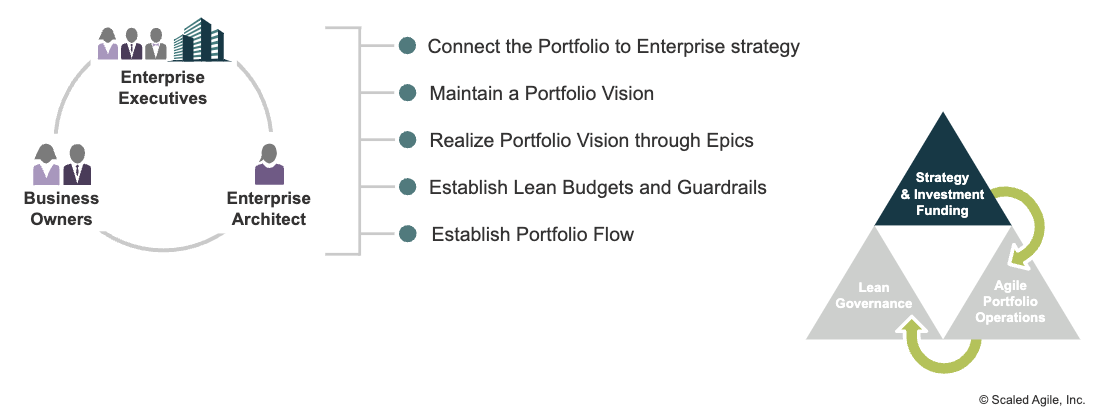The image size is (1104, 416).
Task: Select the Business Owners people icon
Action: tap(62, 164)
